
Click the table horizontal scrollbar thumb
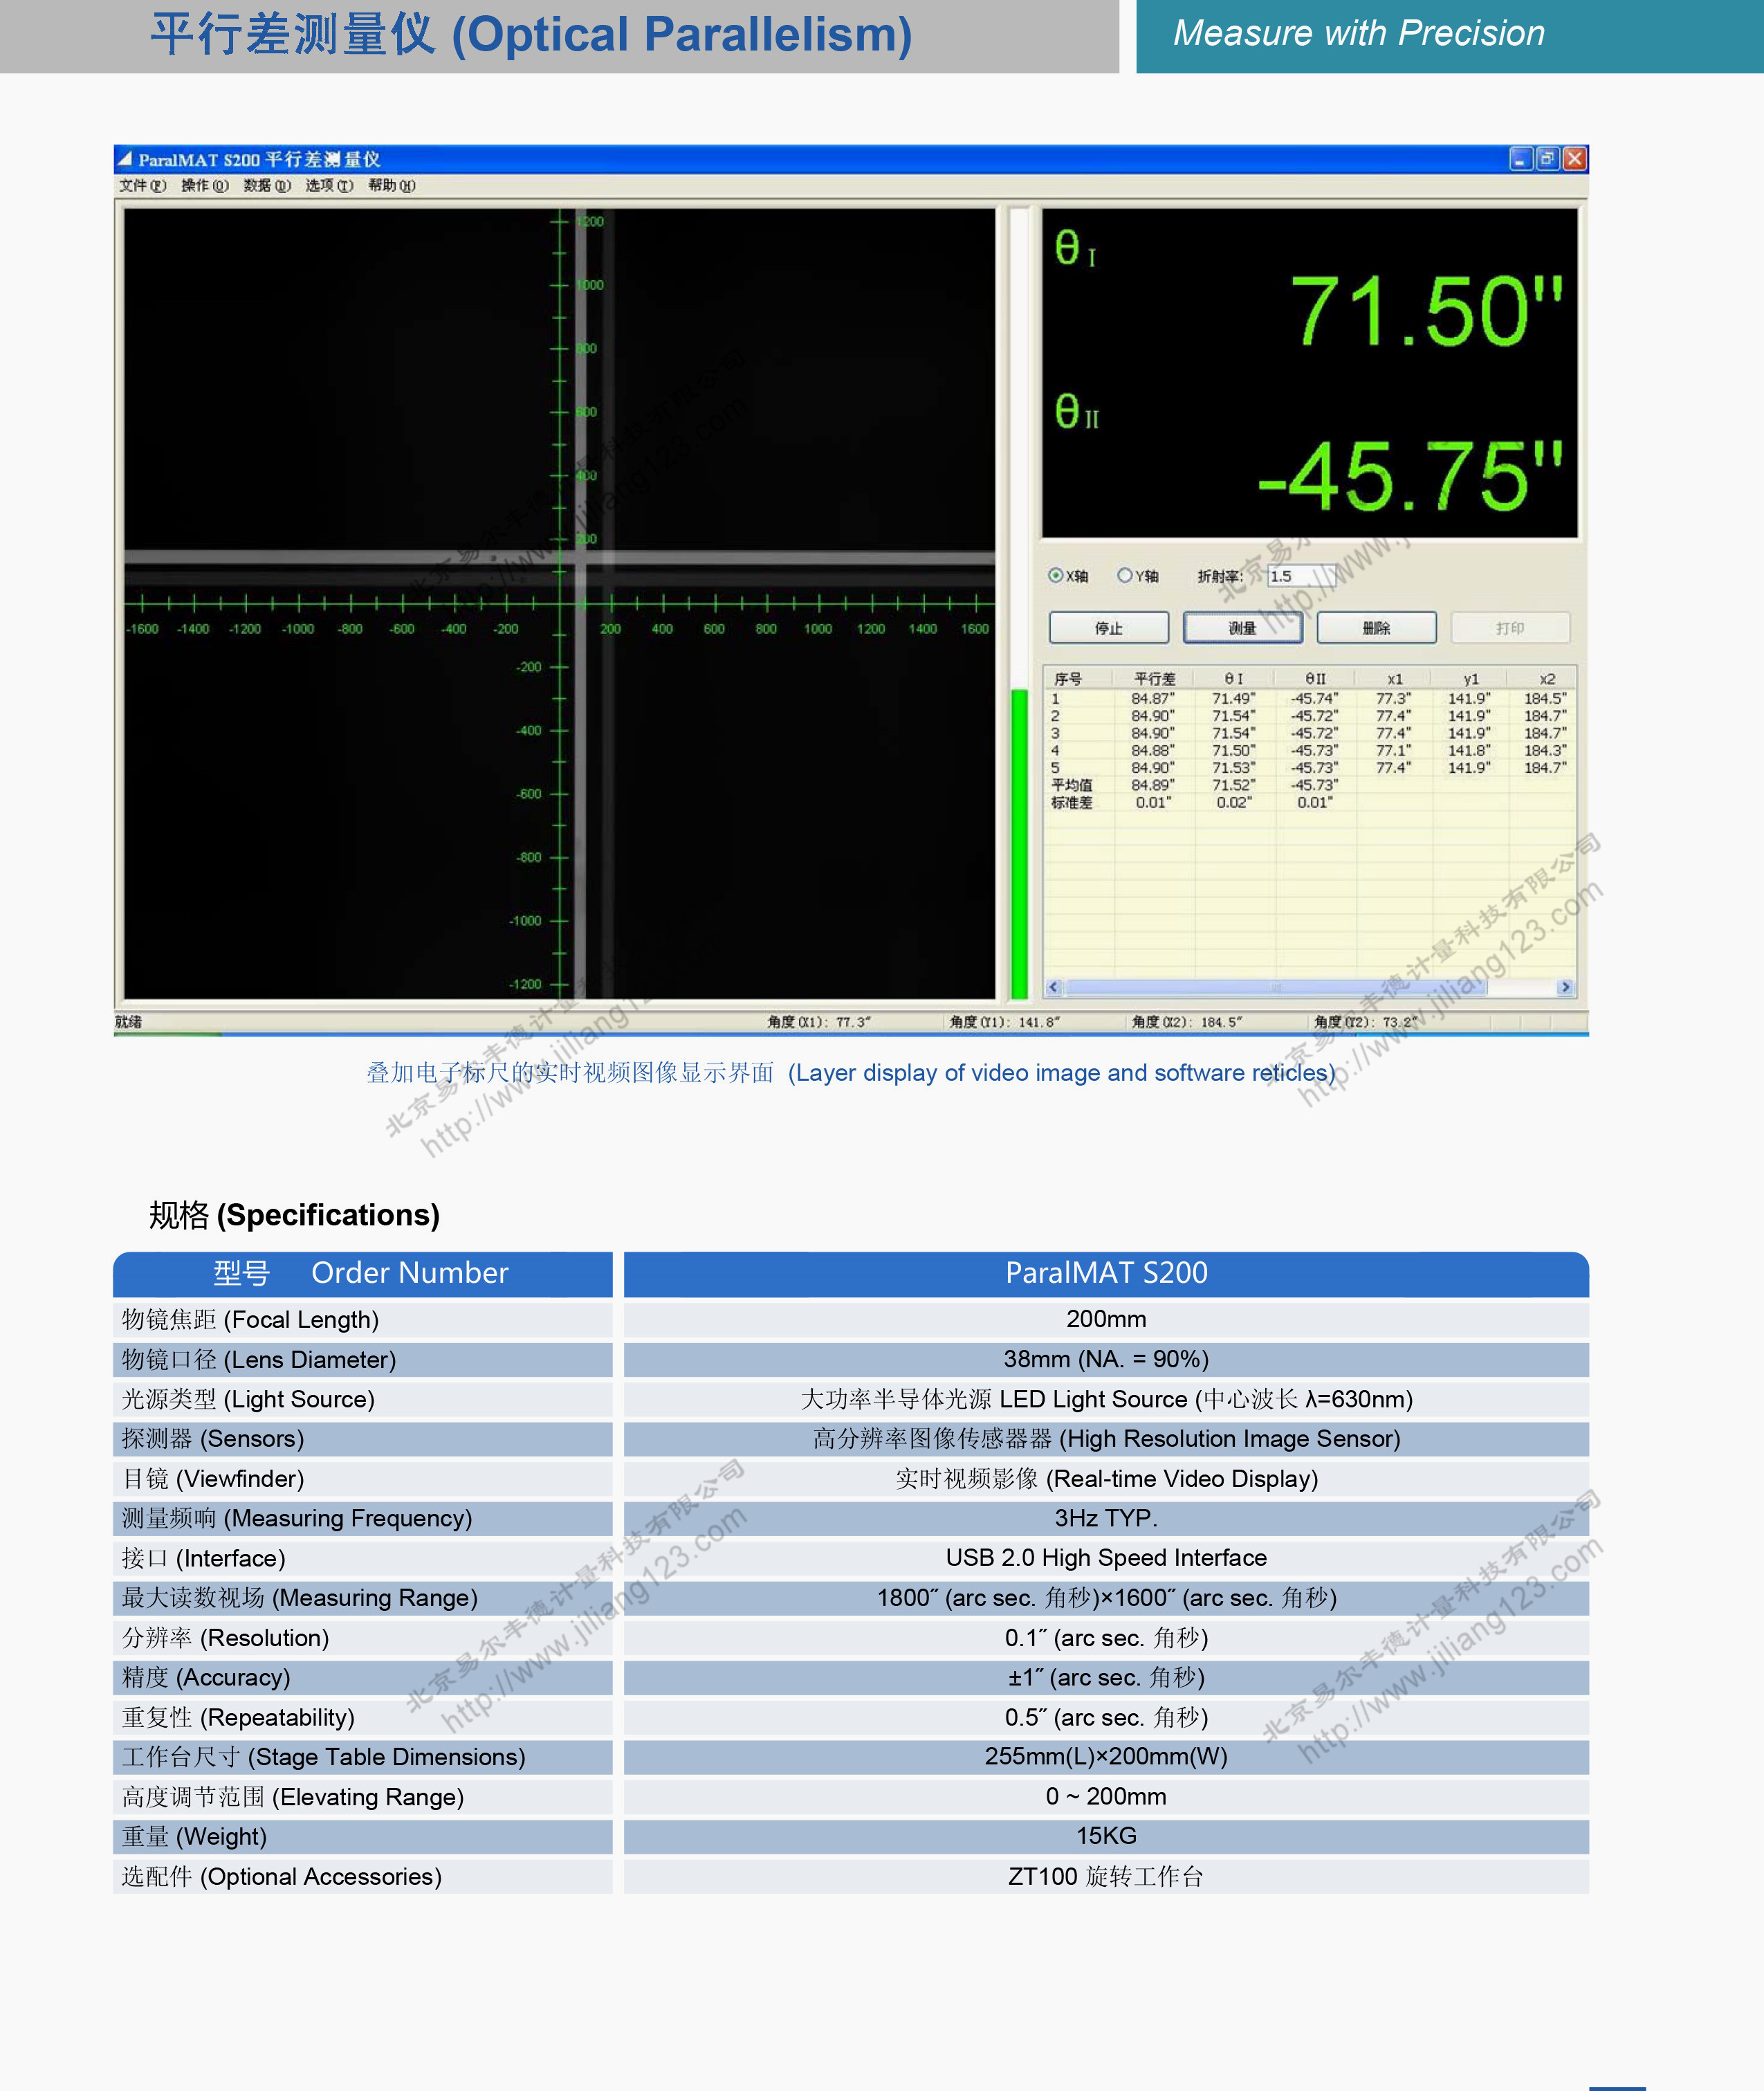[1275, 987]
